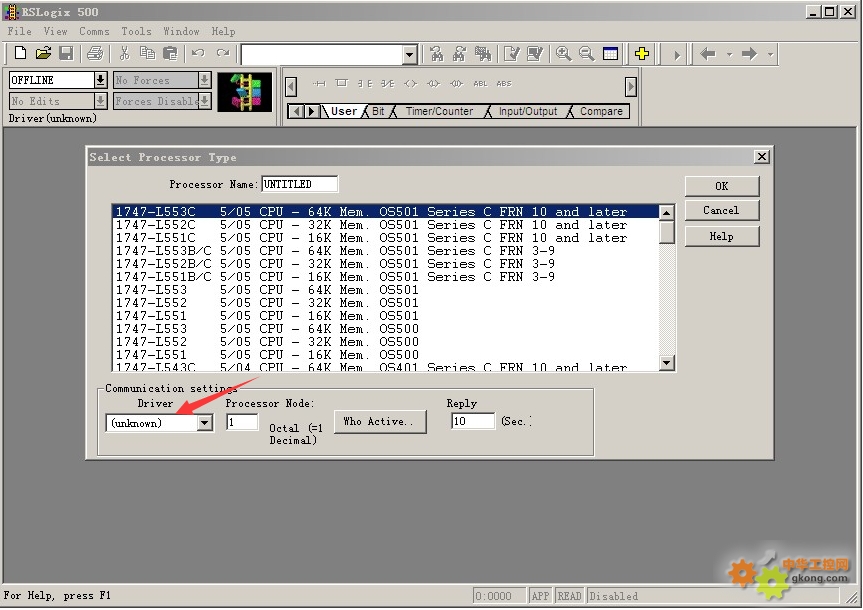The width and height of the screenshot is (863, 610).
Task: Print using the printer toolbar icon
Action: coord(95,53)
